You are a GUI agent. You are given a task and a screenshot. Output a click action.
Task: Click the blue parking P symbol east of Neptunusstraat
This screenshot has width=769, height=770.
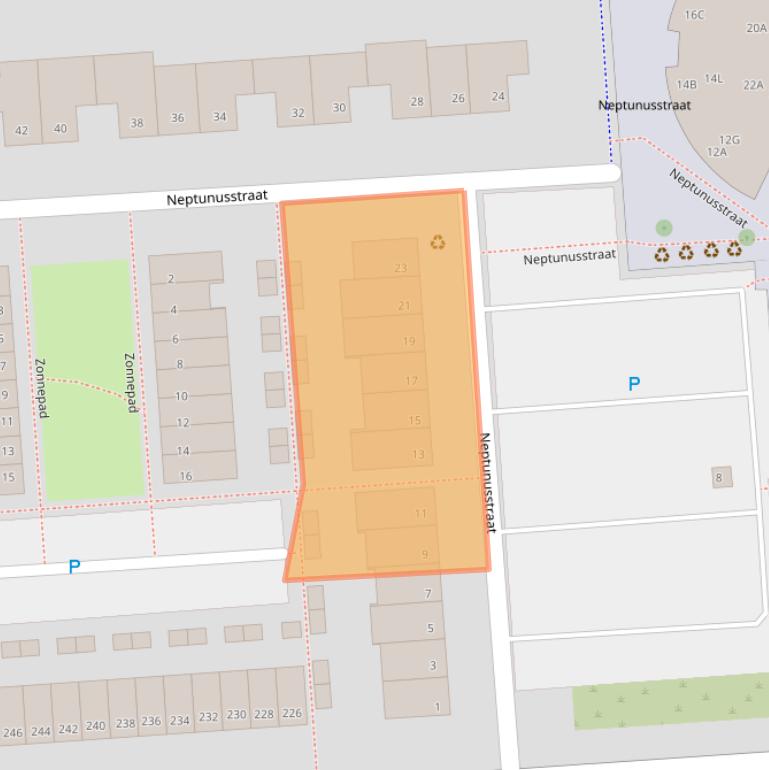pyautogui.click(x=633, y=384)
